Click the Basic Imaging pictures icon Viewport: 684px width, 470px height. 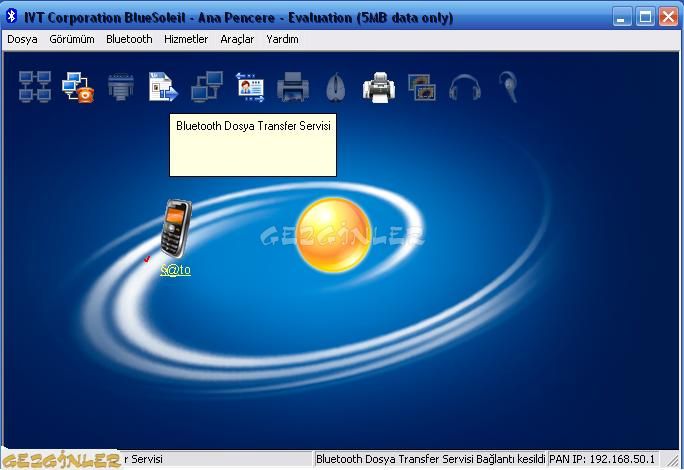point(422,87)
